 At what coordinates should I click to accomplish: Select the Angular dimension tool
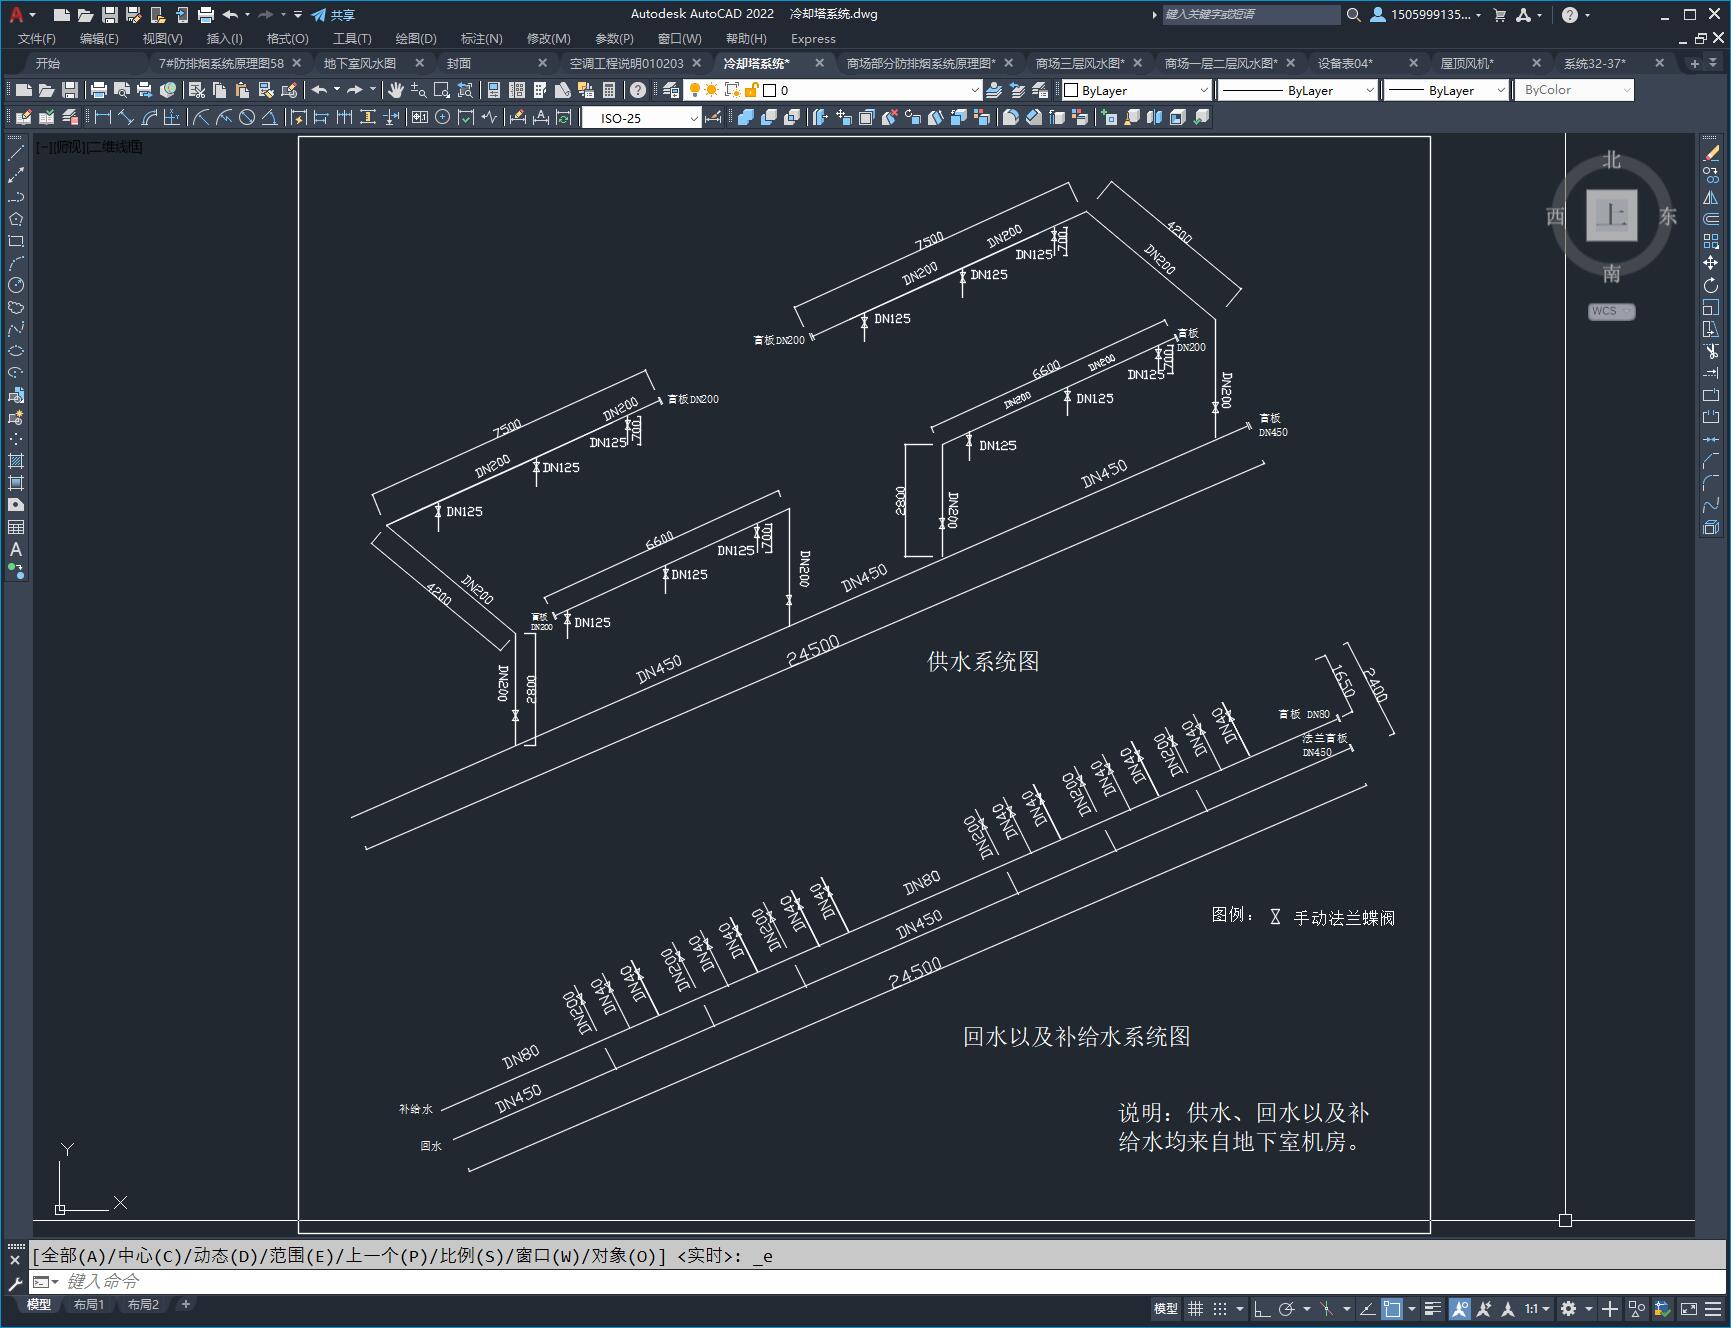pyautogui.click(x=270, y=117)
